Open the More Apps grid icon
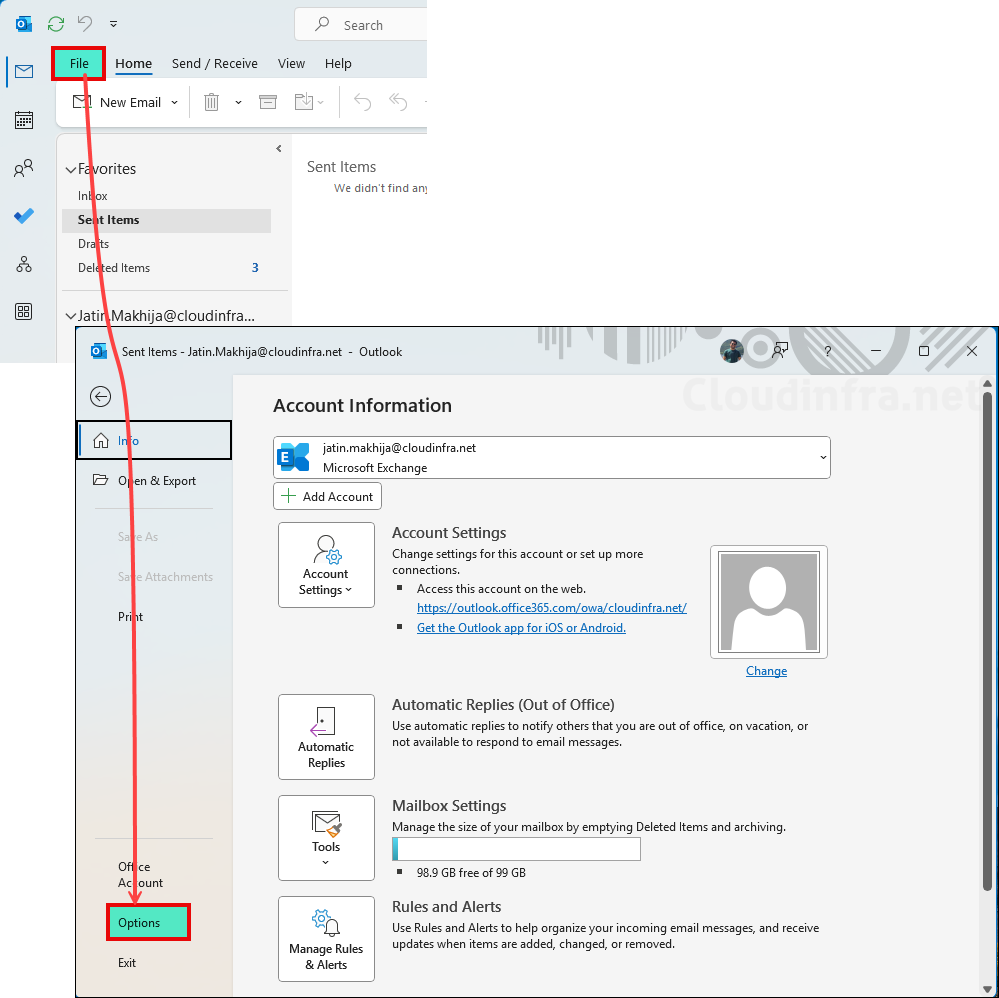The image size is (999, 998). pyautogui.click(x=23, y=311)
